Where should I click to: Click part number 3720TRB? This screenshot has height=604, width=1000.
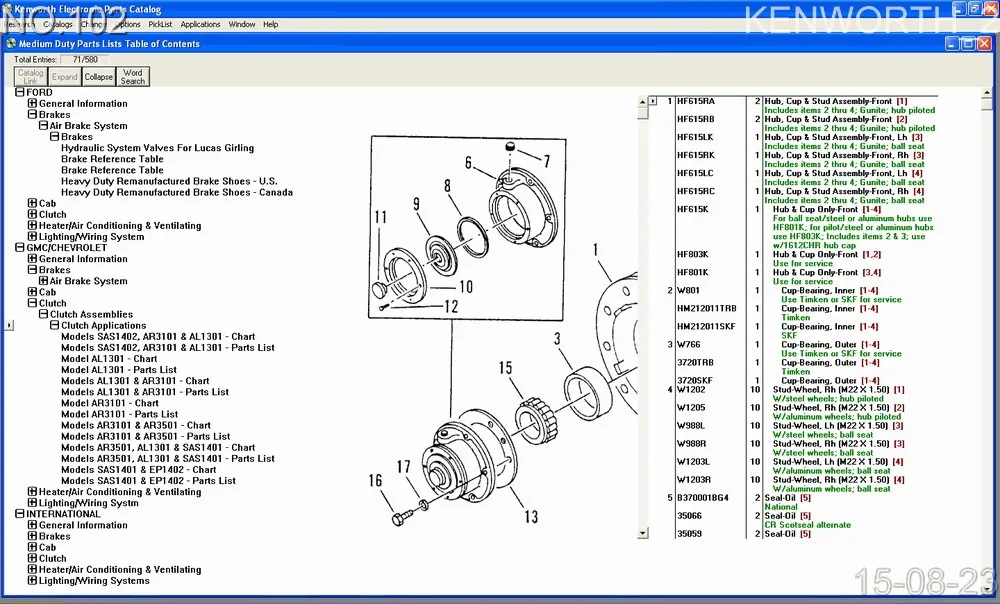695,362
